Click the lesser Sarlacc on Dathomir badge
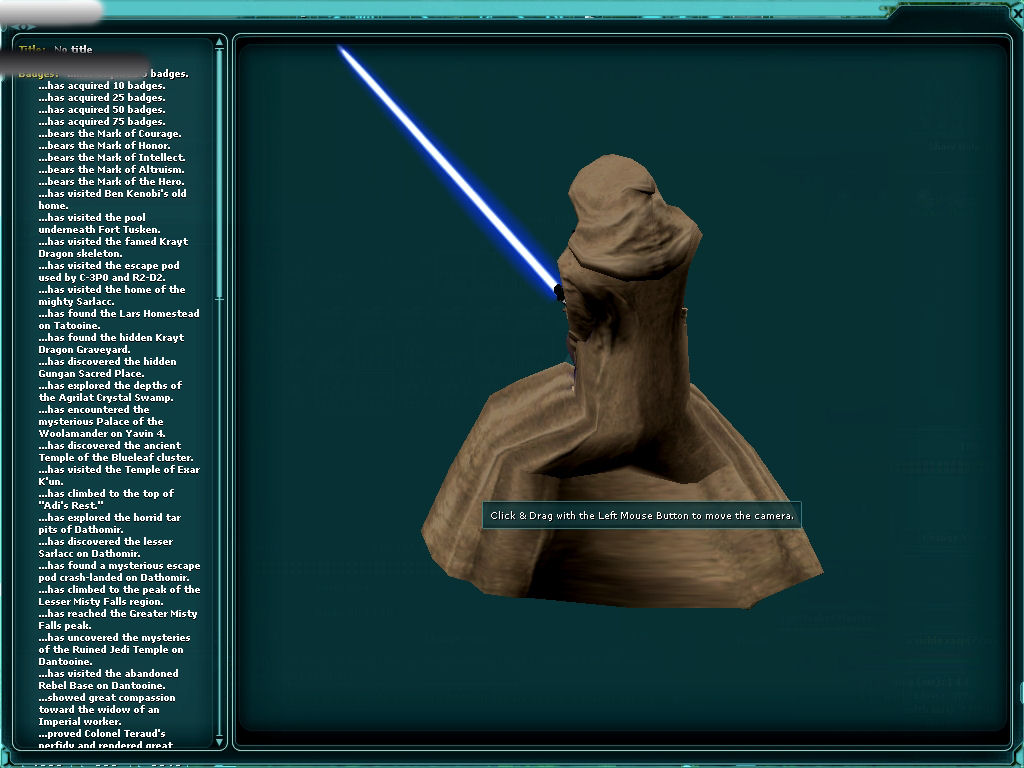 coord(106,547)
